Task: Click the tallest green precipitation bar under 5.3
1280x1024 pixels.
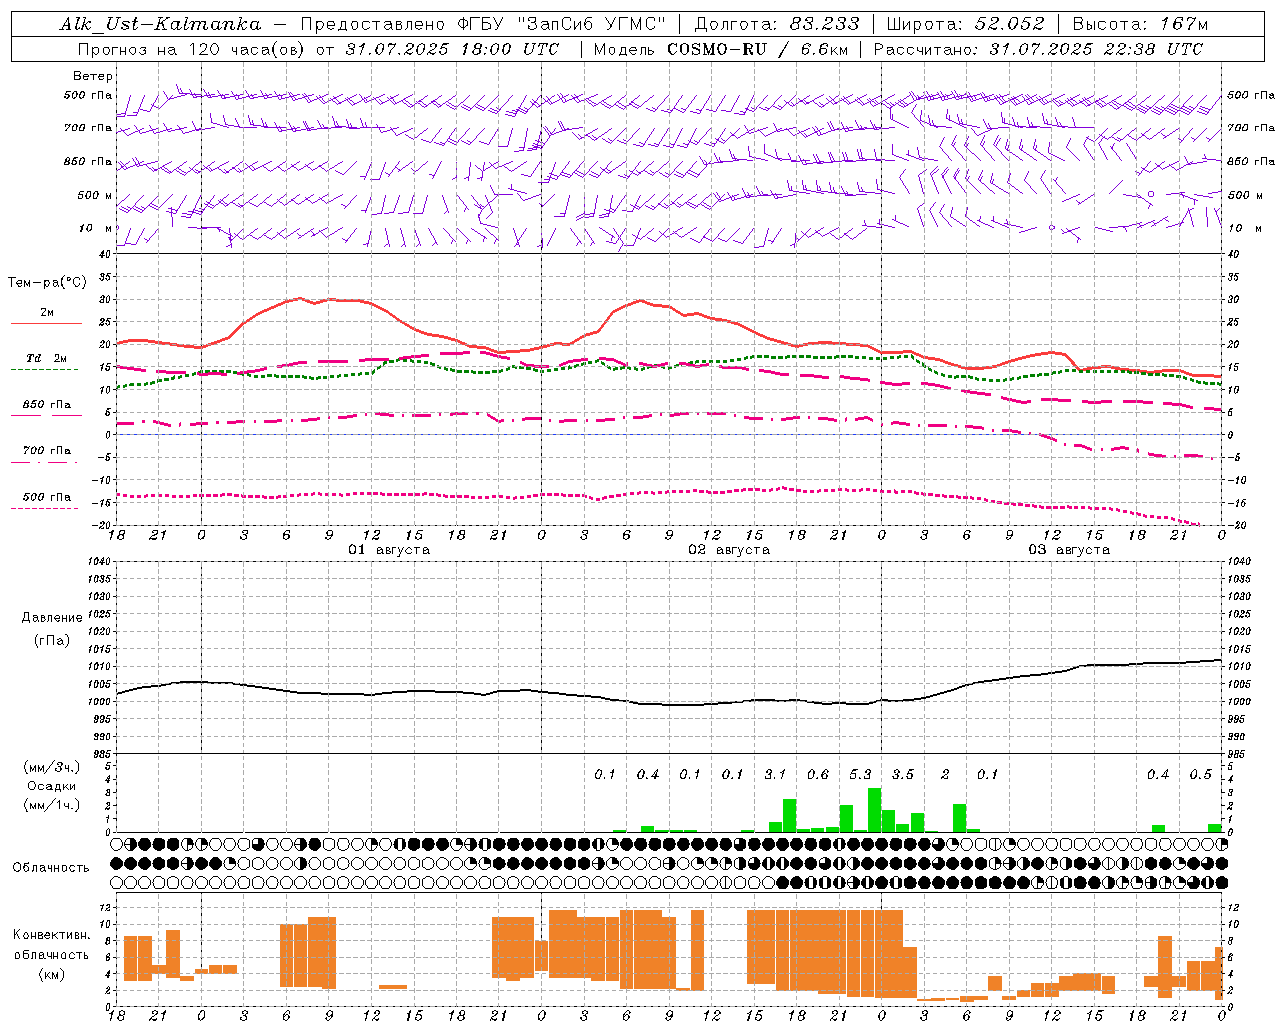Action: (875, 810)
